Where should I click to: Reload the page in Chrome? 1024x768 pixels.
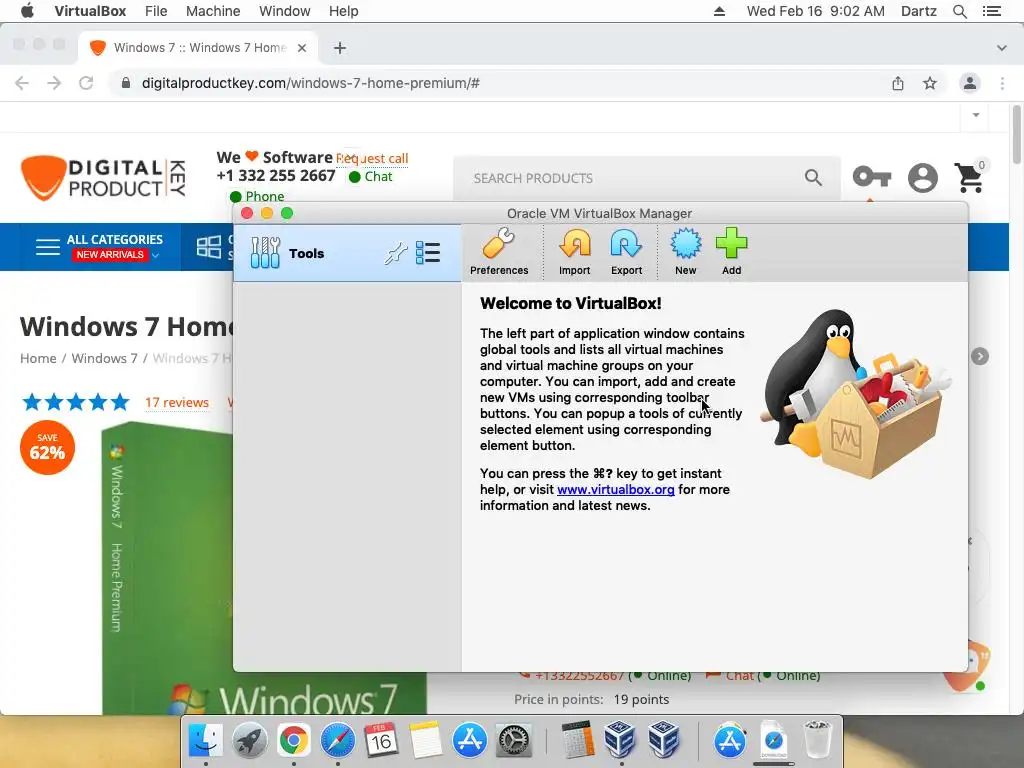point(86,83)
